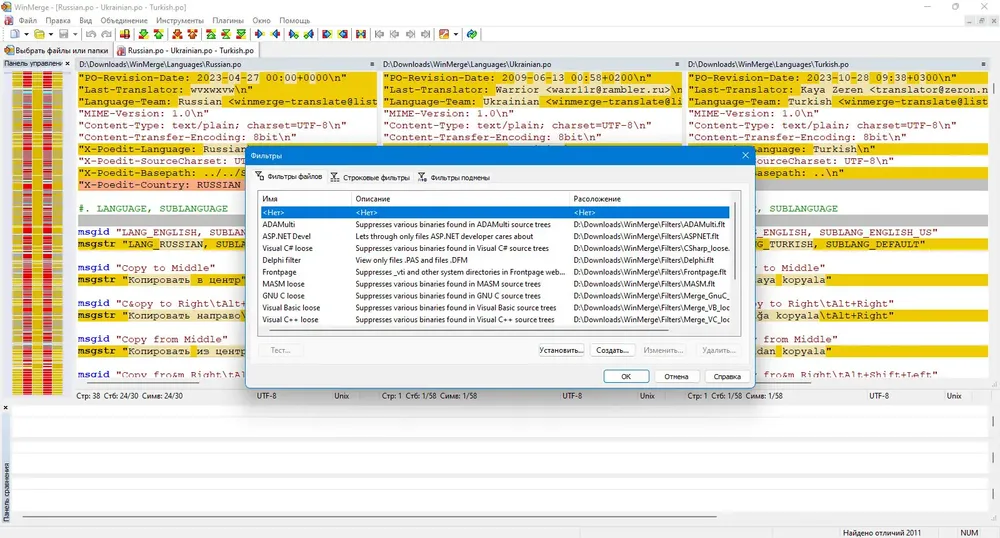Click the Save diskette toolbar icon
The height and width of the screenshot is (538, 1000).
64,34
